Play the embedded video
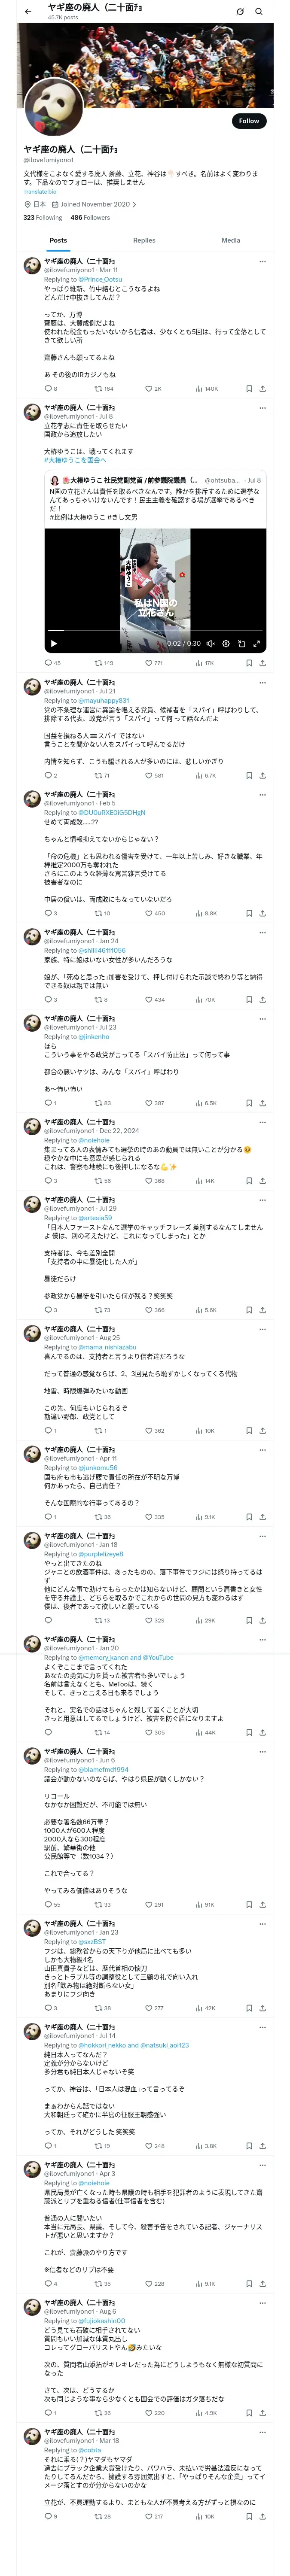Screen dimensions: 290x2576 pos(54,643)
